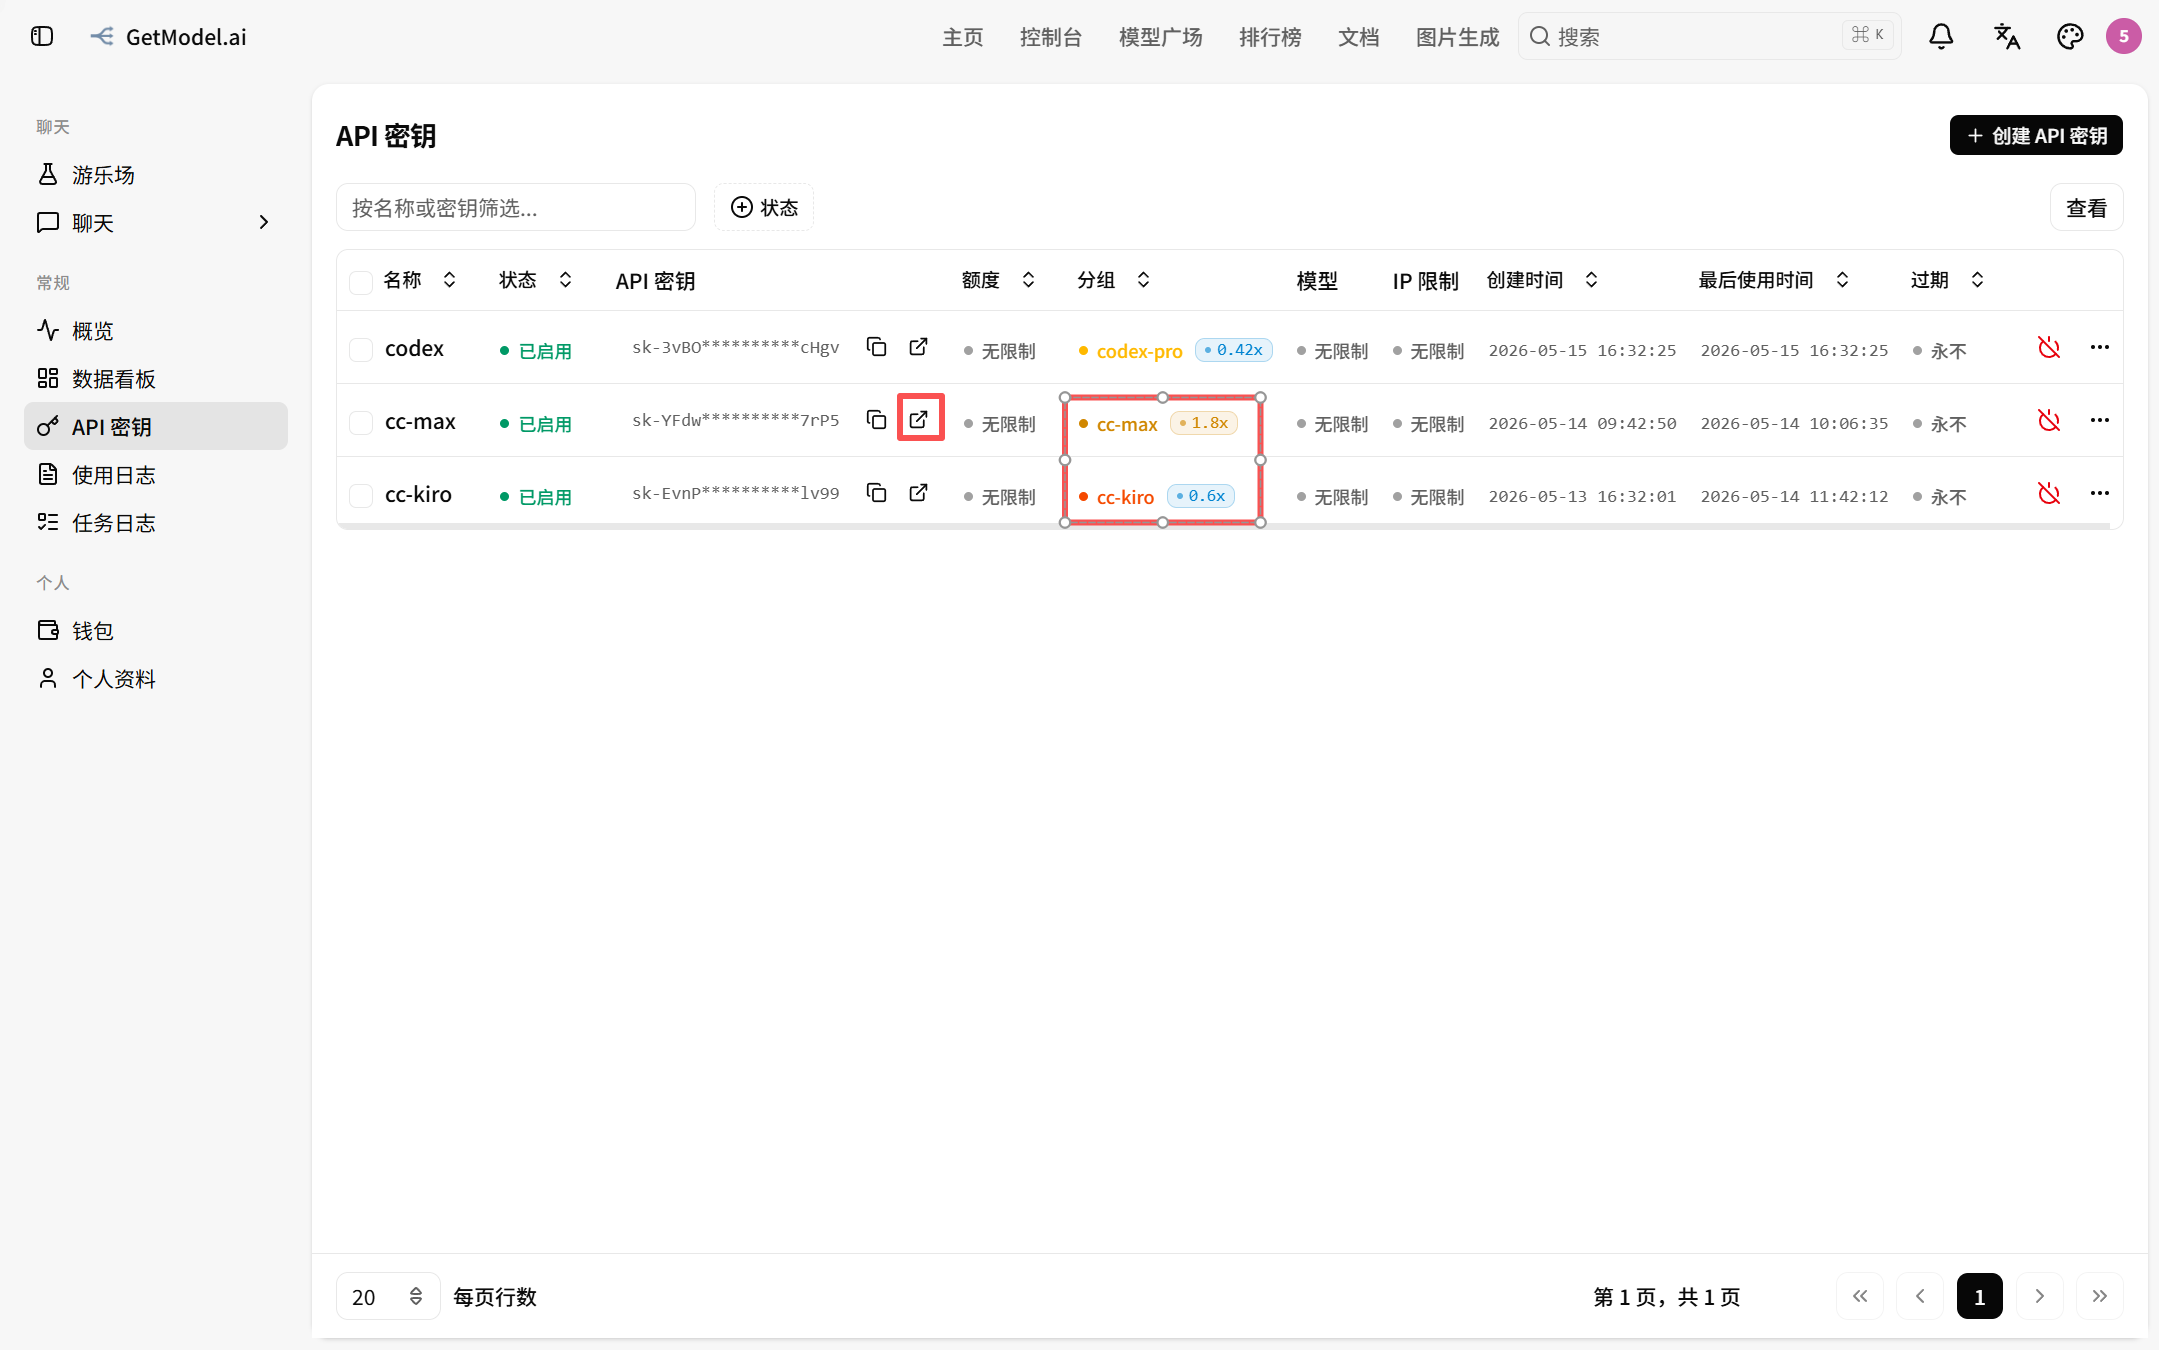Screen dimensions: 2159x1350
Task: Go to previous page
Action: (x=1920, y=1296)
